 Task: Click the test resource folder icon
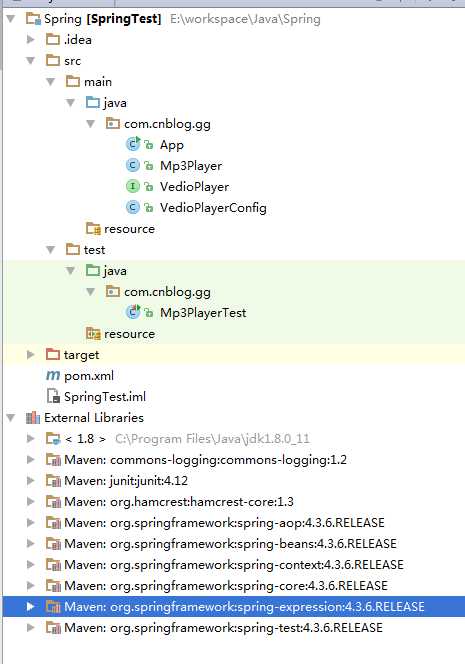[93, 333]
